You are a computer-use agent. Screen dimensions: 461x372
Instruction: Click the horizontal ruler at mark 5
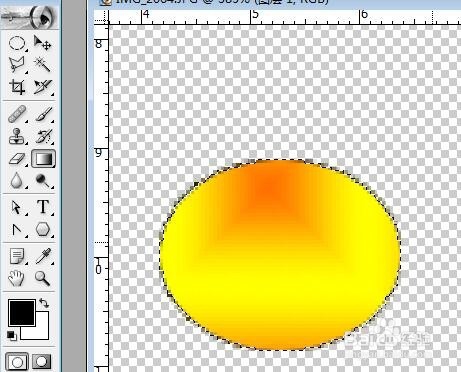(x=254, y=15)
